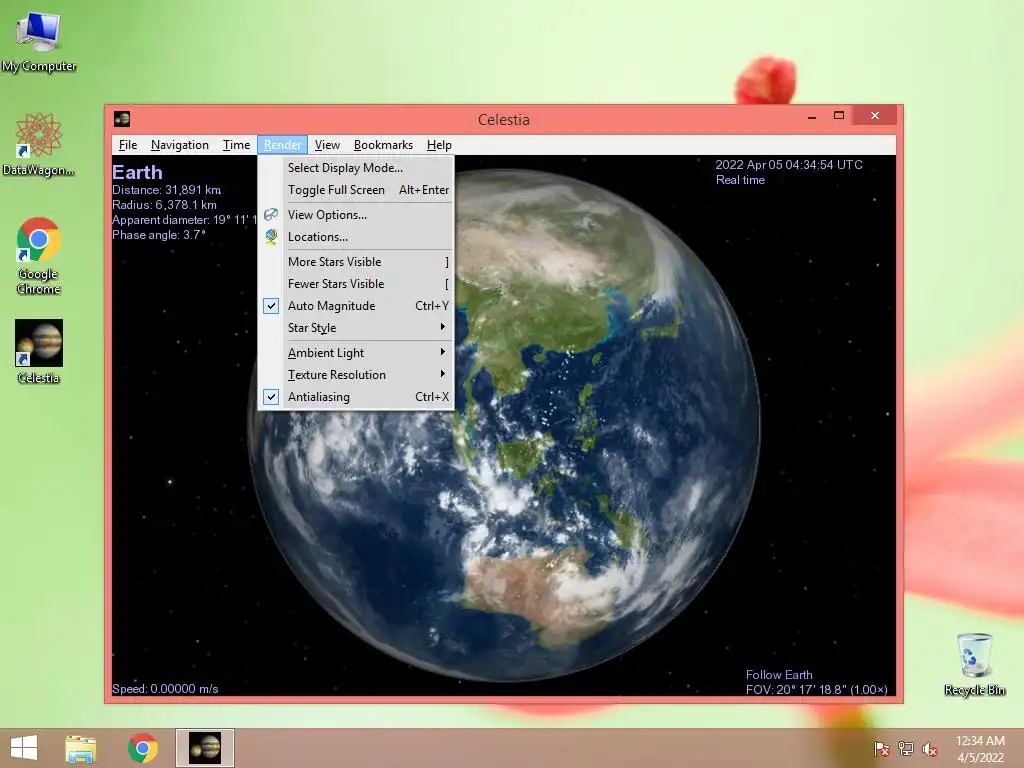
Task: Choose Toggle Full Screen
Action: tap(355, 190)
